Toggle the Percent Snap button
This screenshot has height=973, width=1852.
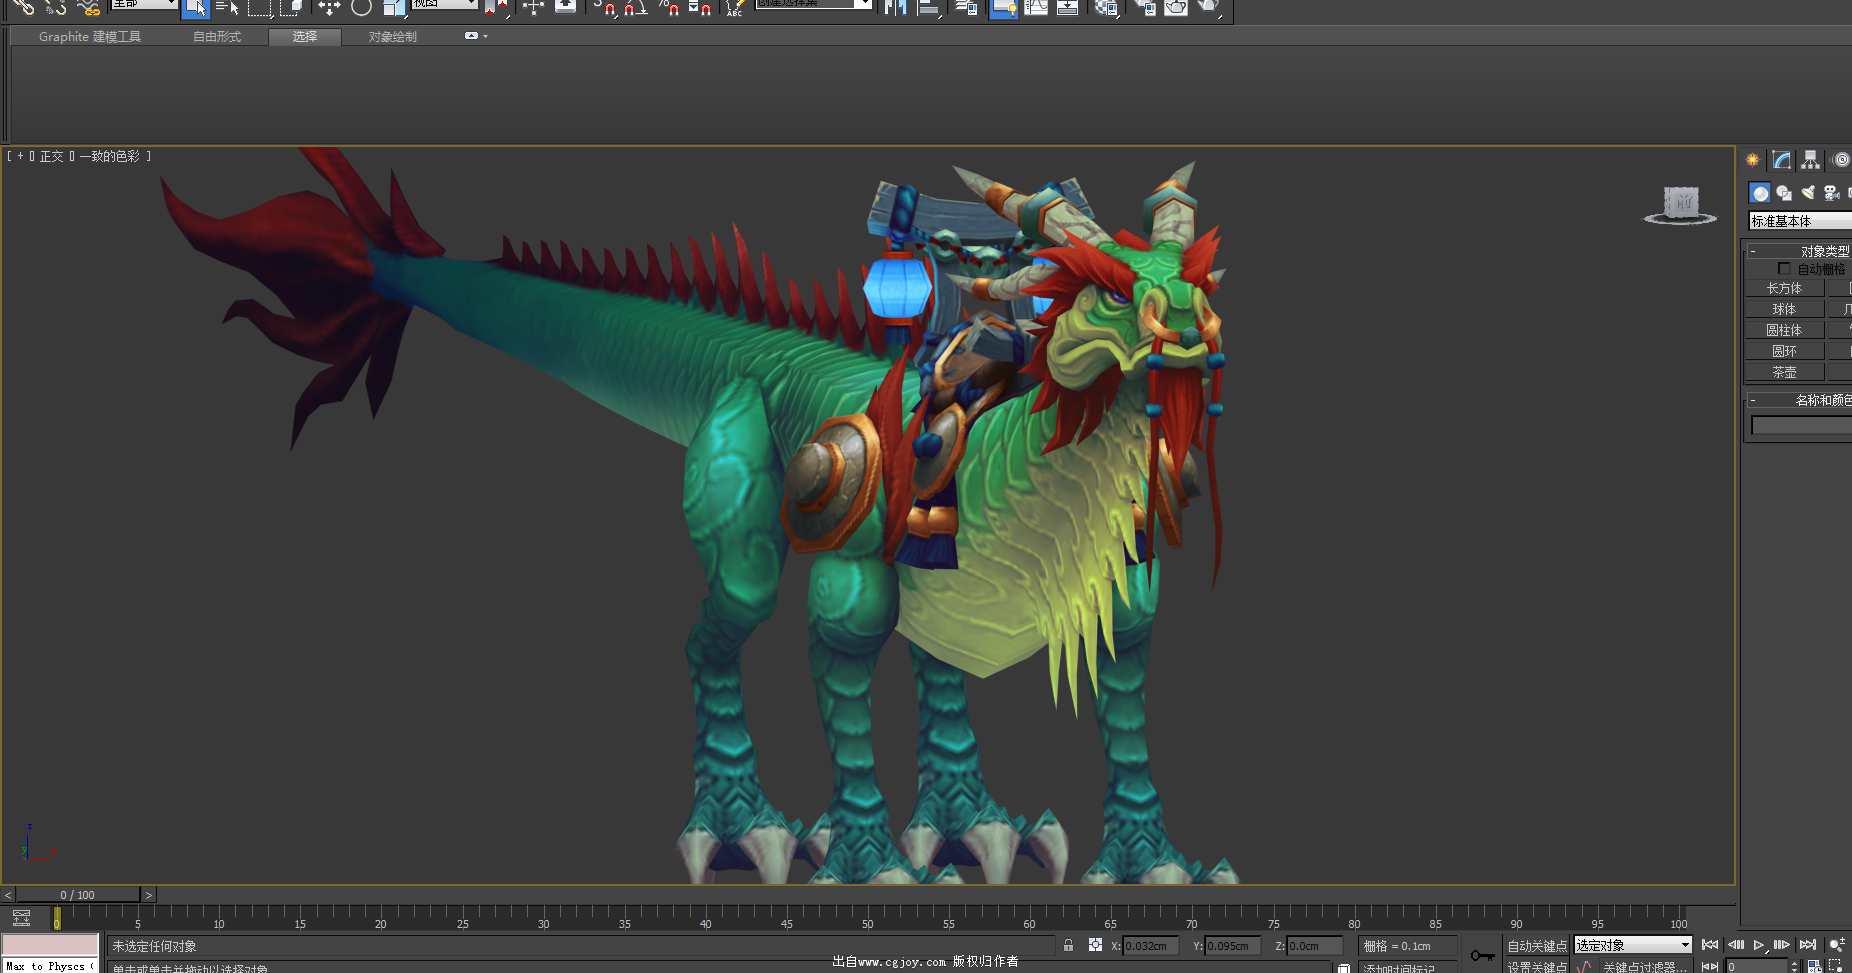[668, 7]
